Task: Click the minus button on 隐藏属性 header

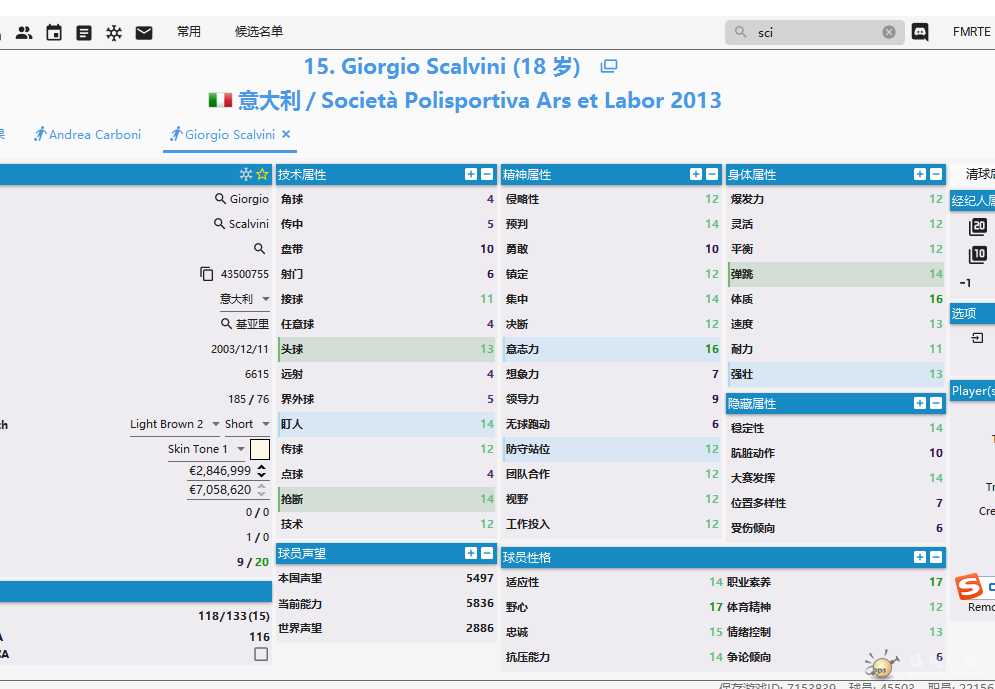Action: coord(936,403)
